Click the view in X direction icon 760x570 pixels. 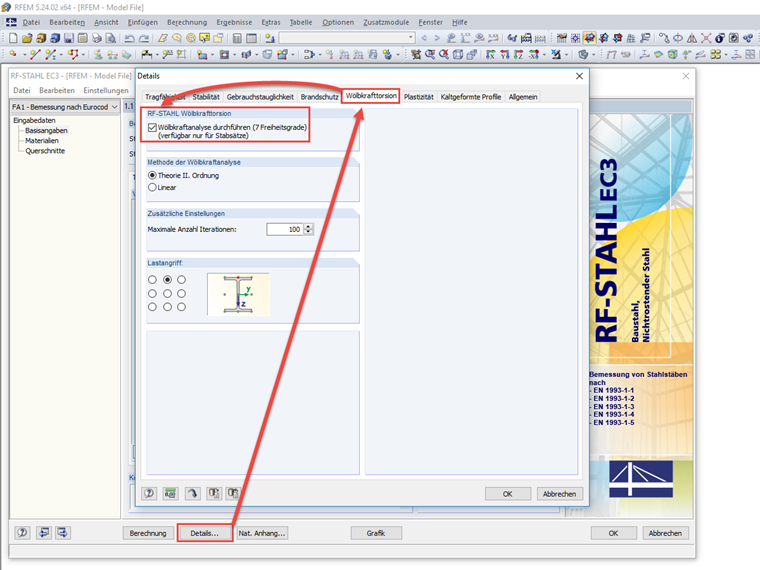(x=490, y=54)
